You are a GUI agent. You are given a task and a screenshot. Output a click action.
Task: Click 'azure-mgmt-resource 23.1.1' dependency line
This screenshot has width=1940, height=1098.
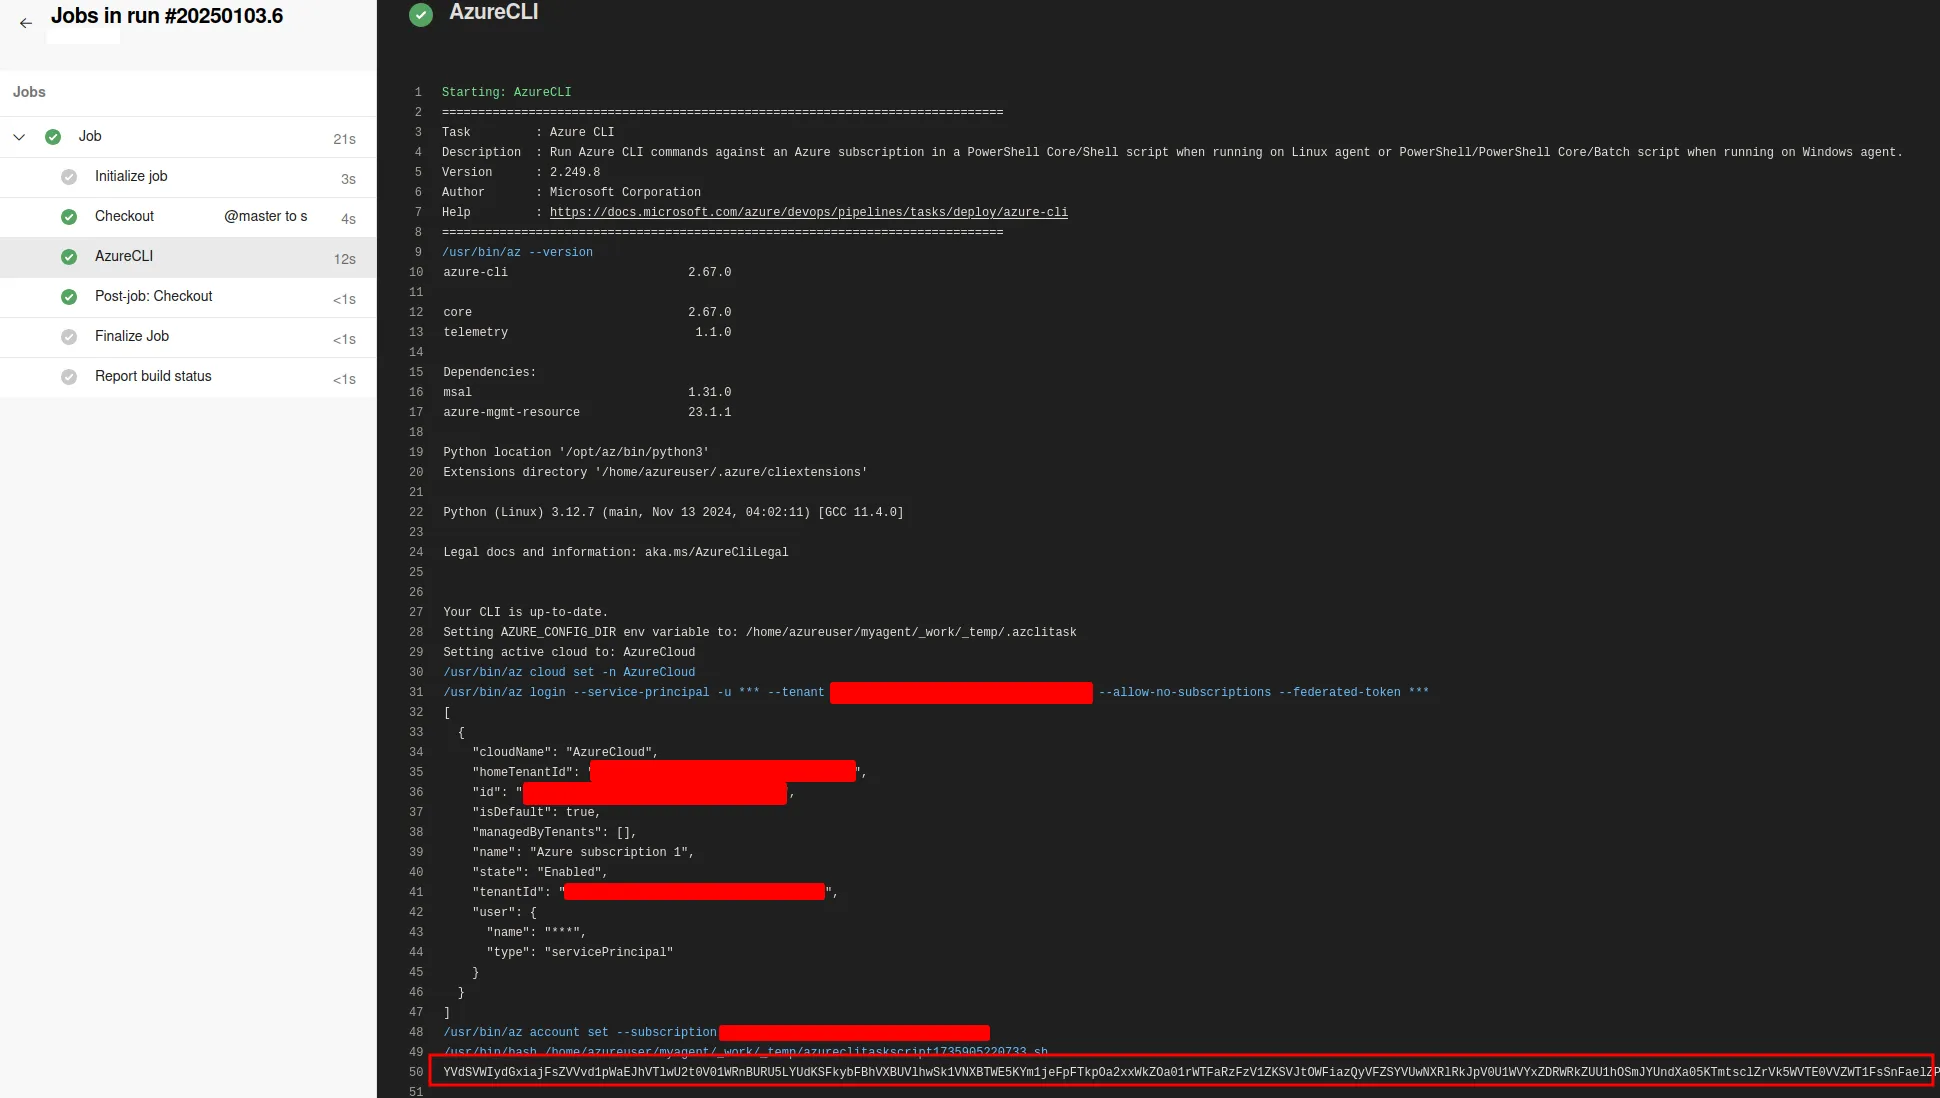(x=587, y=412)
